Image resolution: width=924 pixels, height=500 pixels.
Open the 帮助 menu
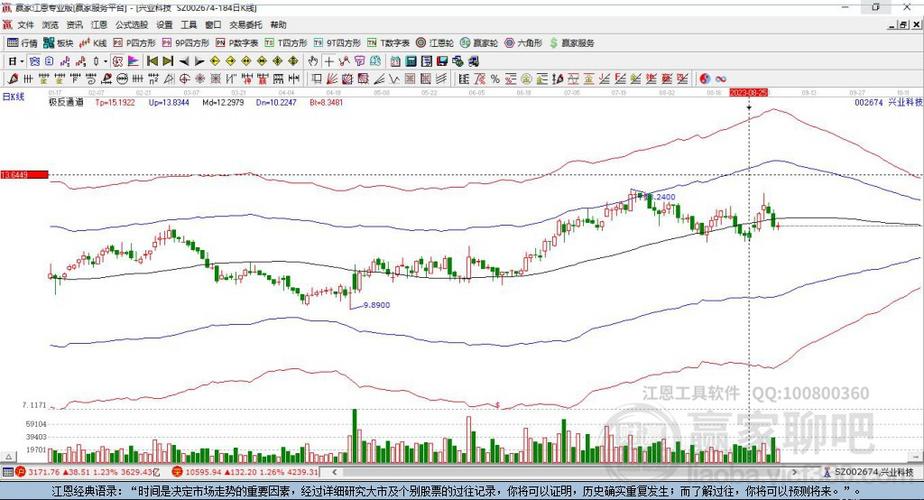point(278,25)
